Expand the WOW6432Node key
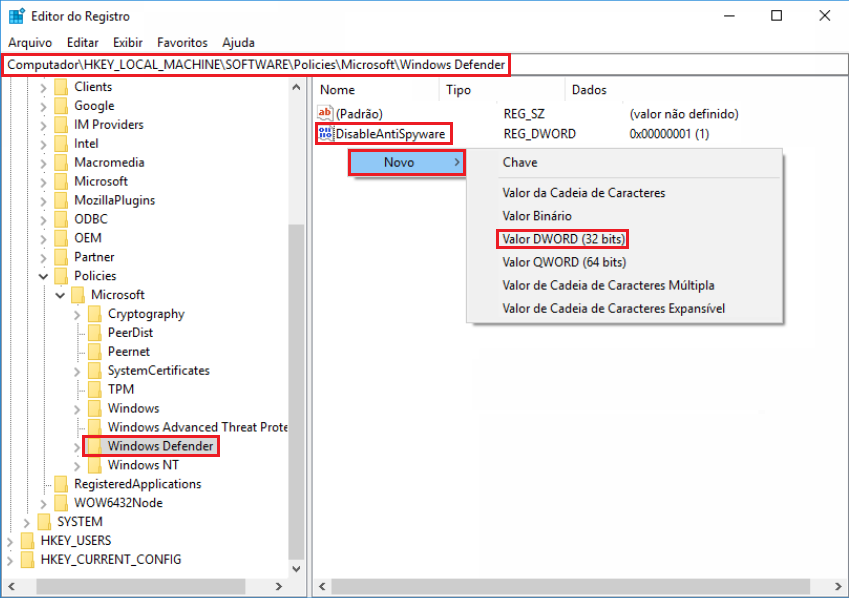 click(x=43, y=502)
